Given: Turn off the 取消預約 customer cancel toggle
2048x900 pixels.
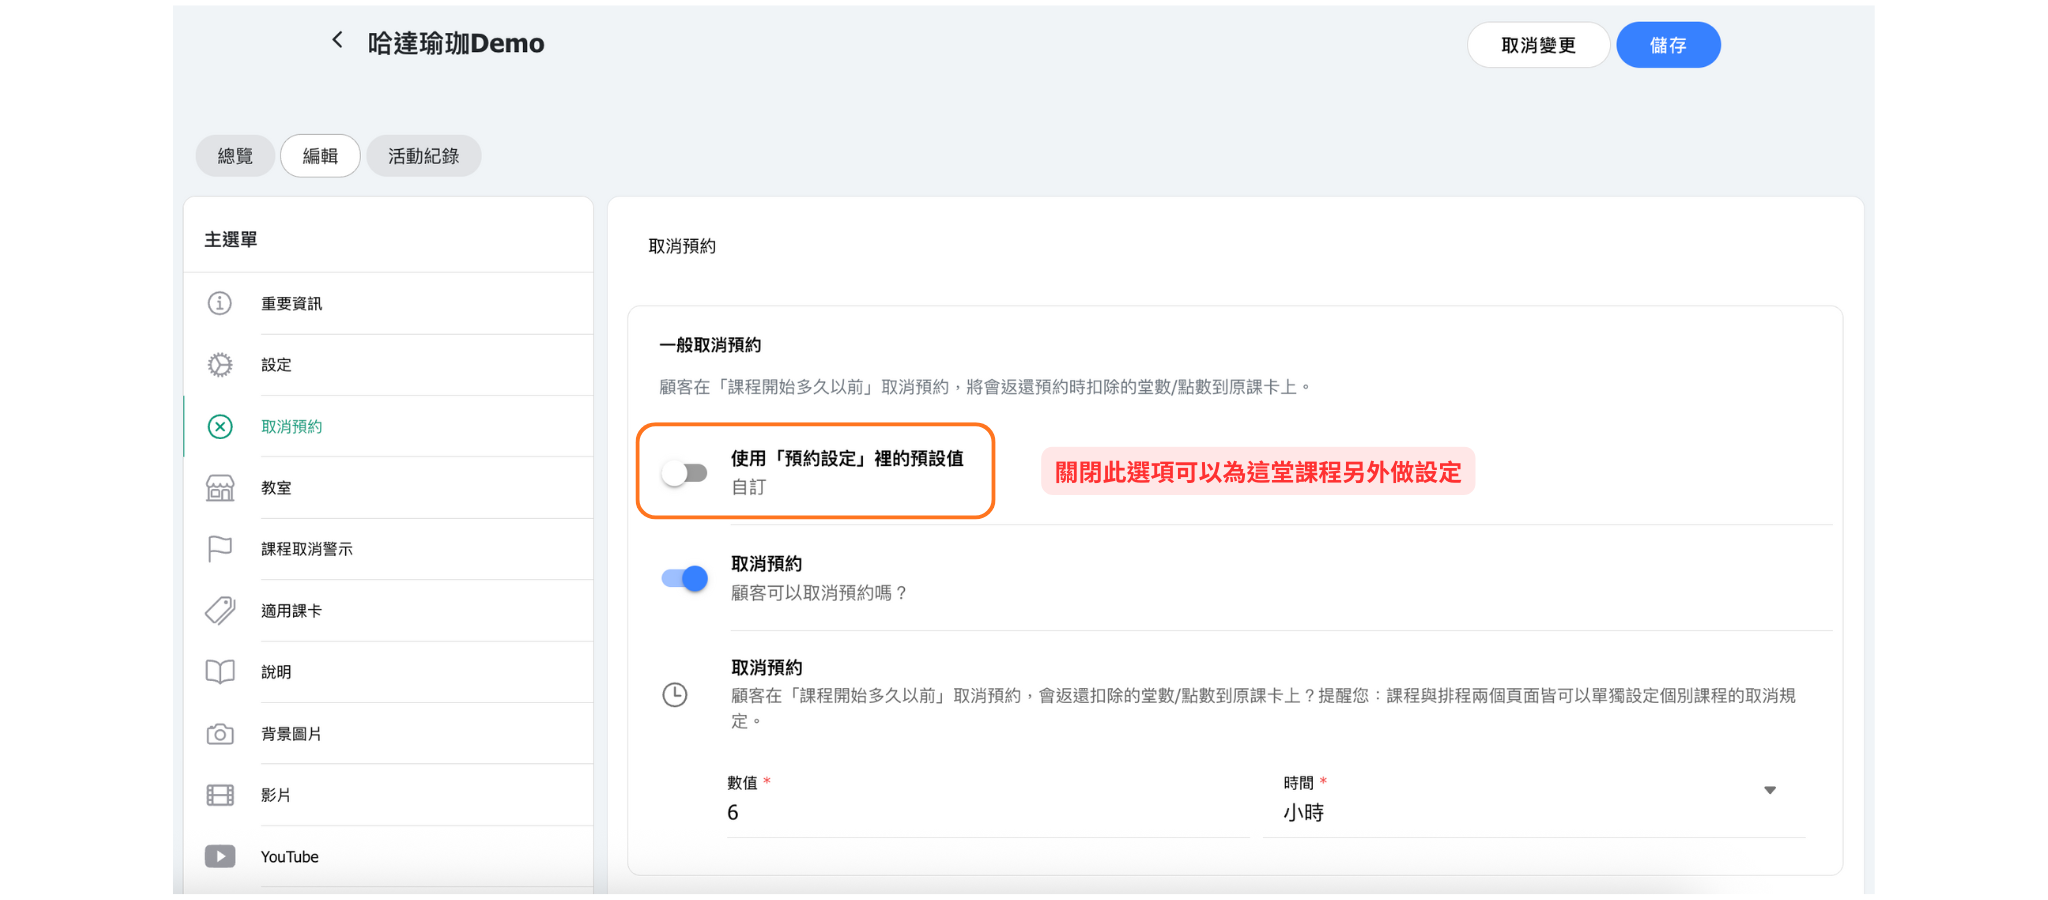Looking at the screenshot, I should pos(685,578).
